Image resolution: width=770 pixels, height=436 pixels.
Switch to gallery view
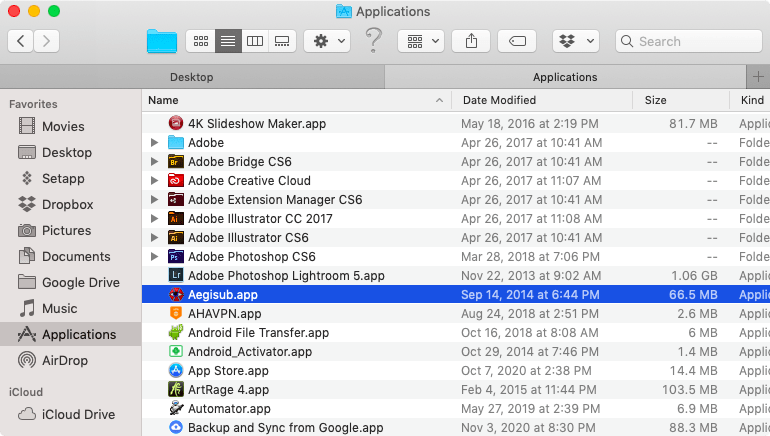click(282, 41)
